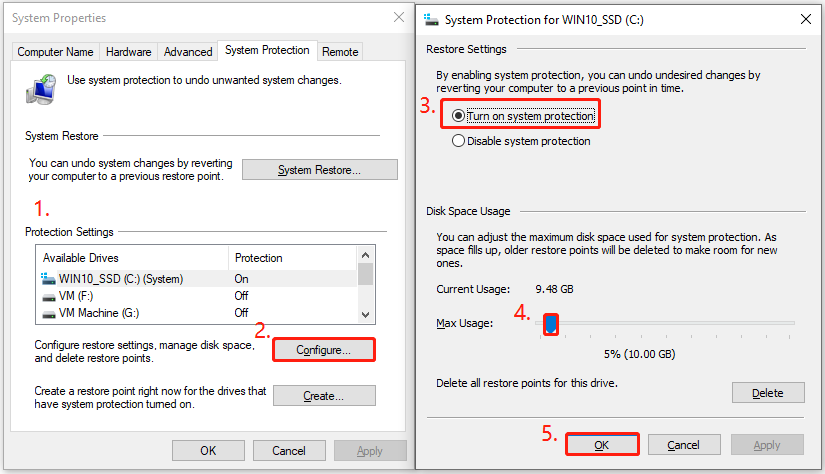Open the Remote tab
825x474 pixels.
click(x=340, y=52)
